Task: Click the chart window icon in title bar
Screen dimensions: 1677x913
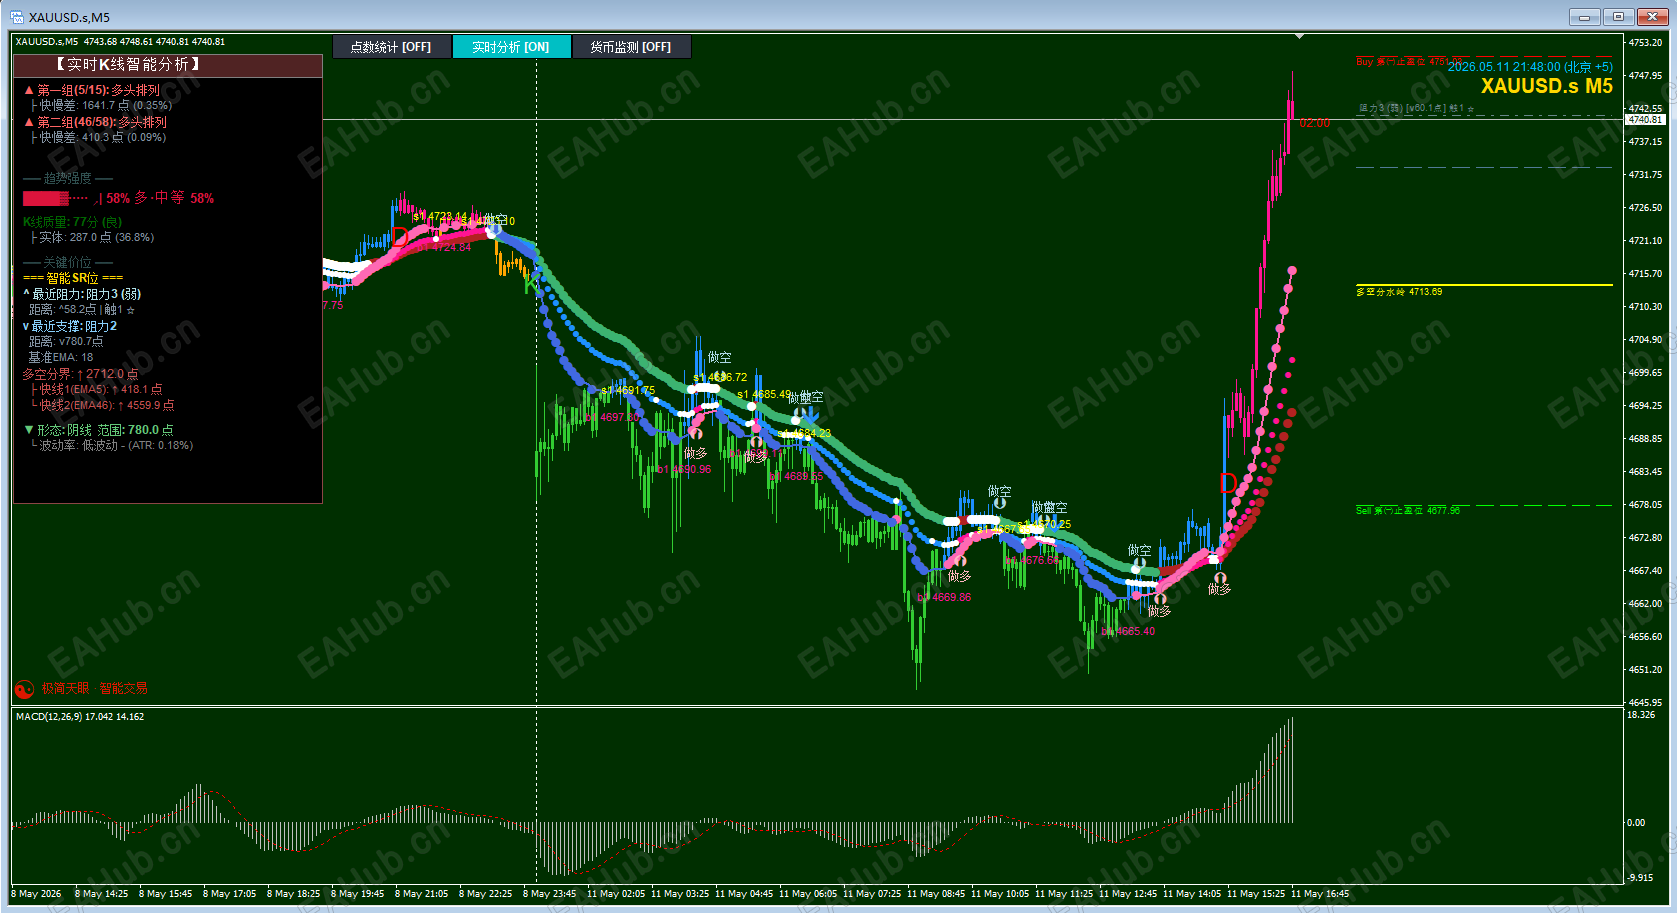Action: coord(17,17)
